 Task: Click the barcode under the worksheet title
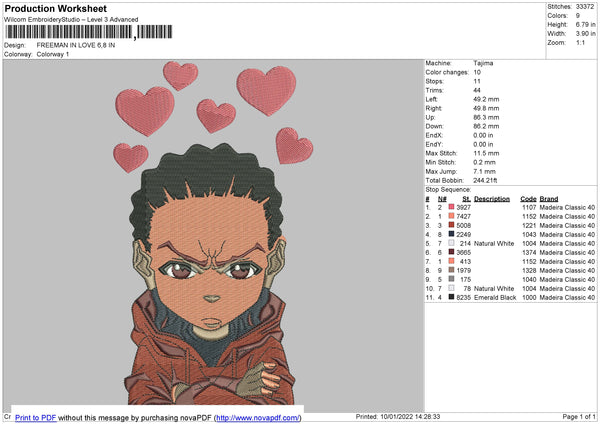(x=88, y=32)
